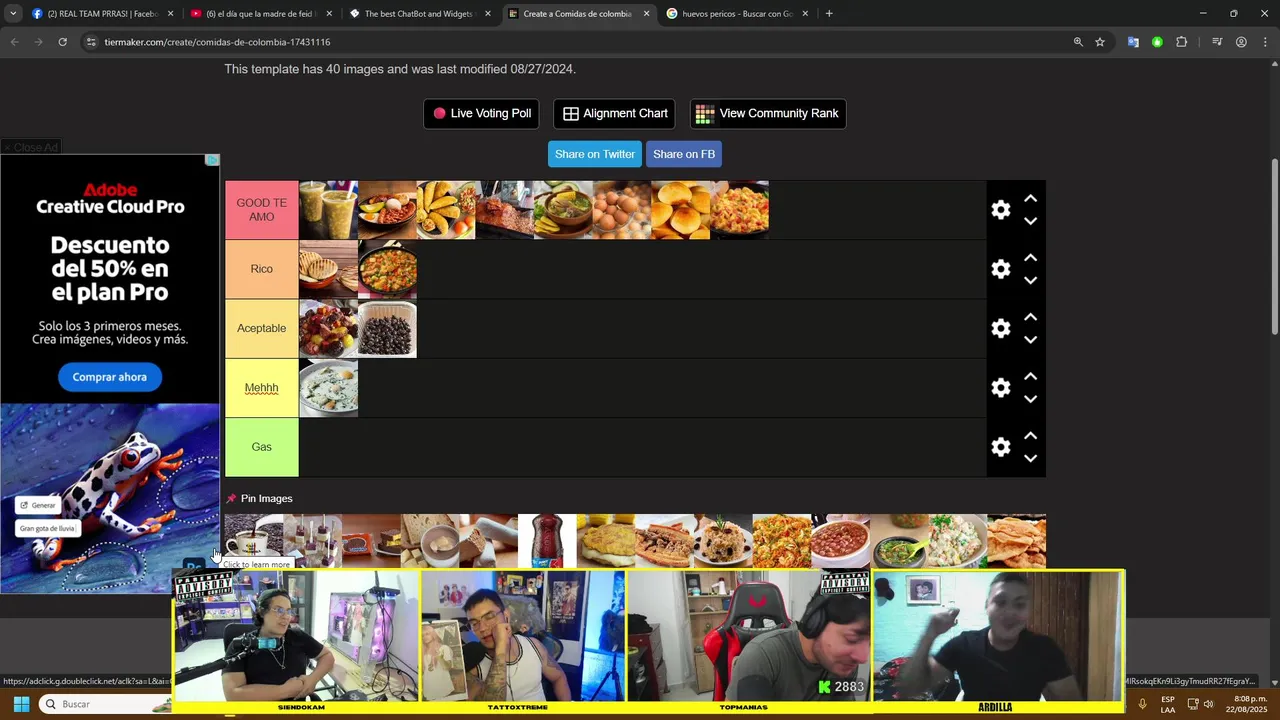The width and height of the screenshot is (1280, 720).
Task: Open the Chrome three-dot menu
Action: coord(1265,42)
